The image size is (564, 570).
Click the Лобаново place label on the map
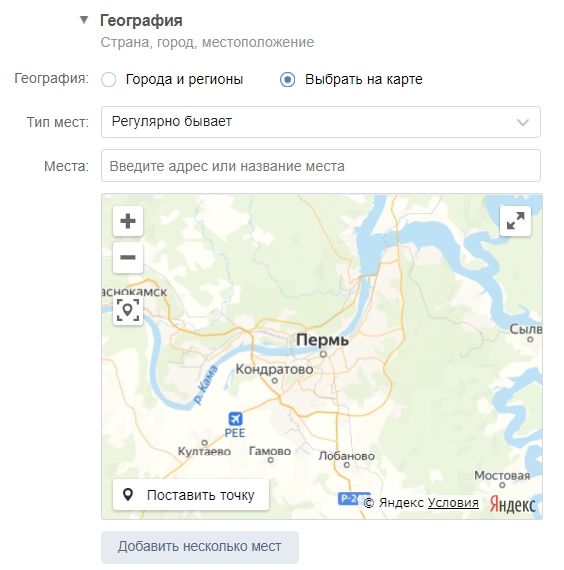click(347, 456)
